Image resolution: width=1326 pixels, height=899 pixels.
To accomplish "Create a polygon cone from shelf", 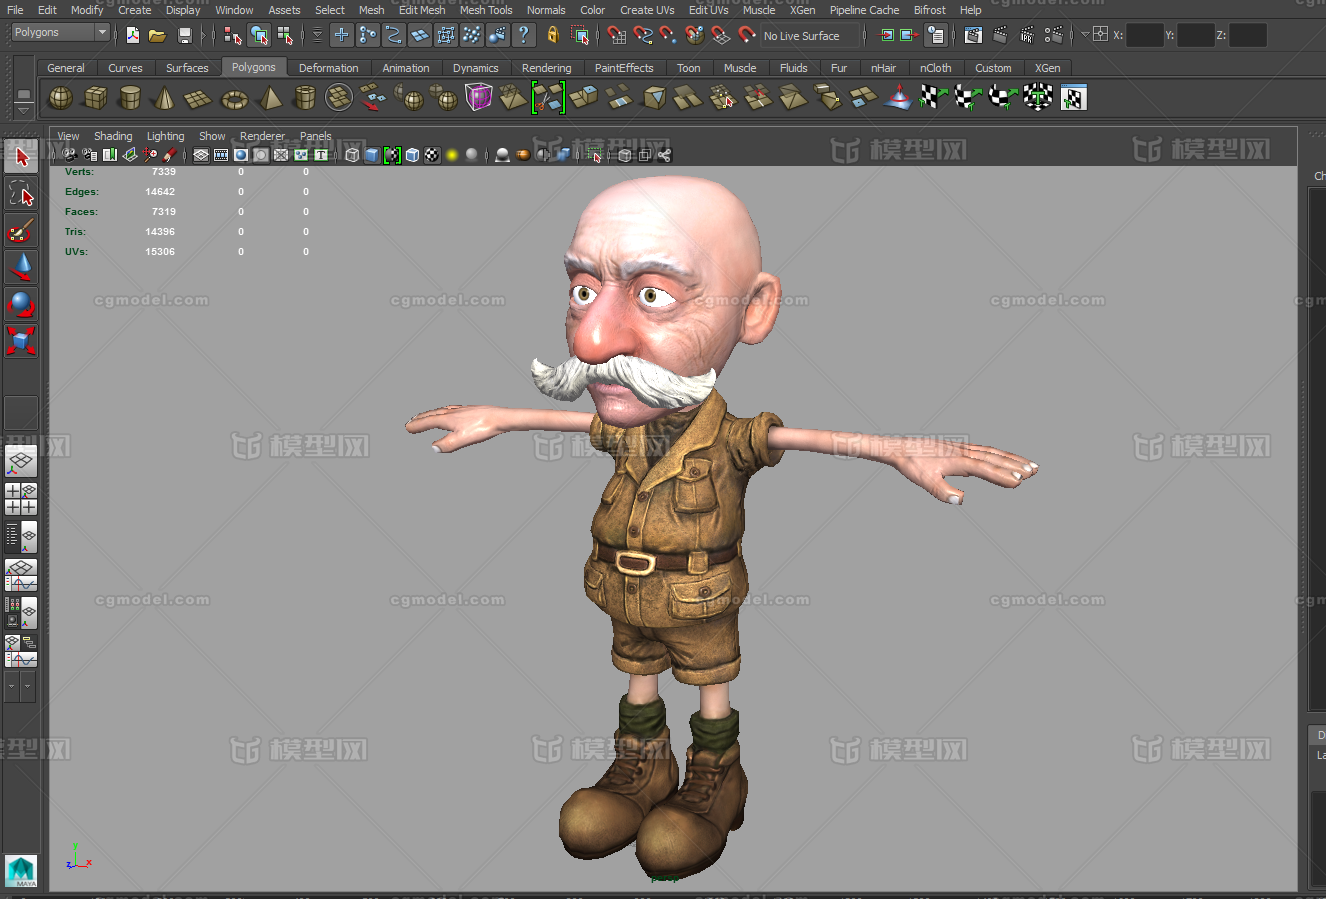I will 164,97.
